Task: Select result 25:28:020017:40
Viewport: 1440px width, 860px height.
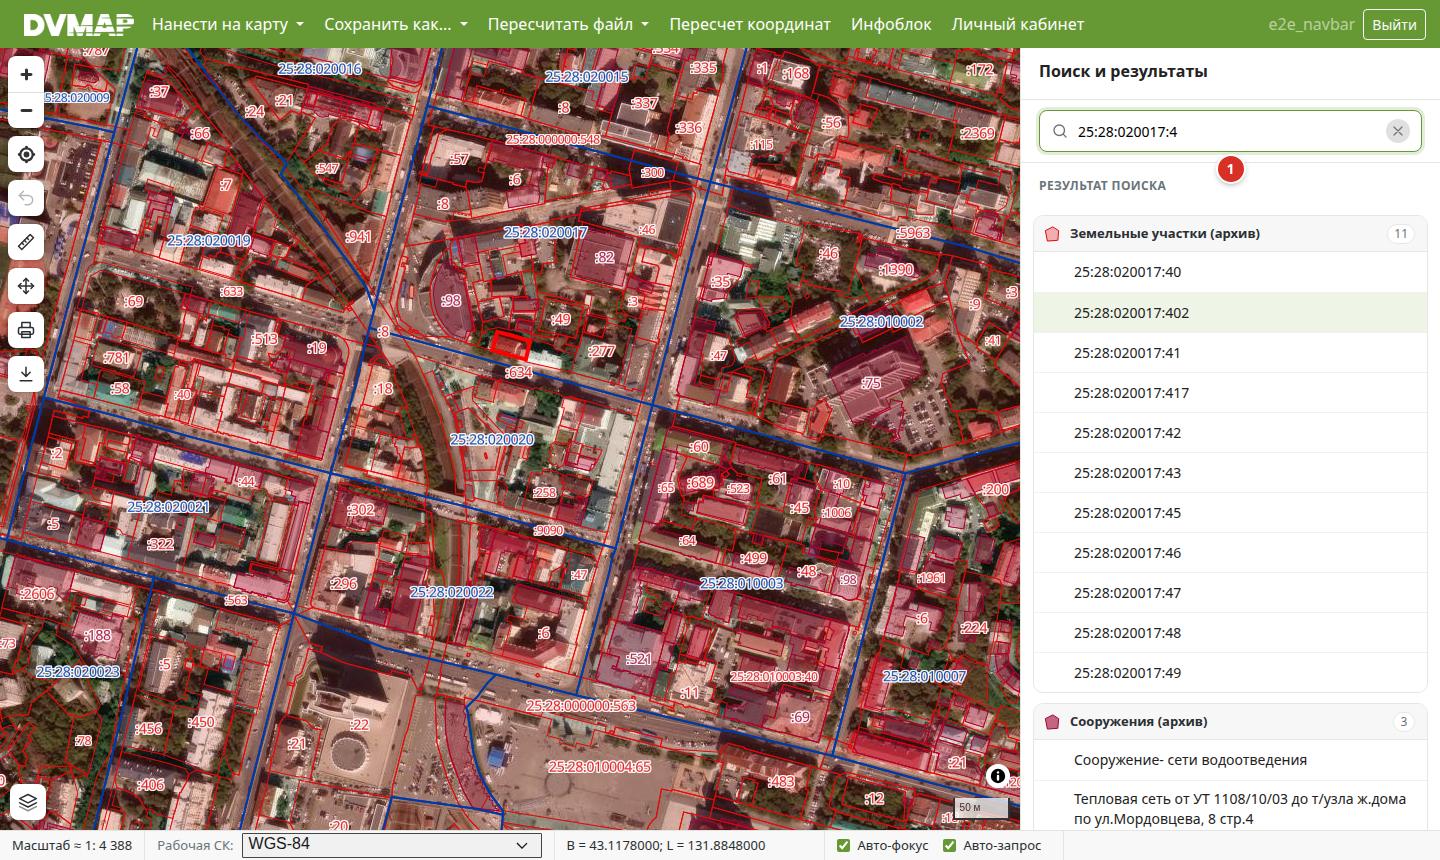Action: [x=1230, y=272]
